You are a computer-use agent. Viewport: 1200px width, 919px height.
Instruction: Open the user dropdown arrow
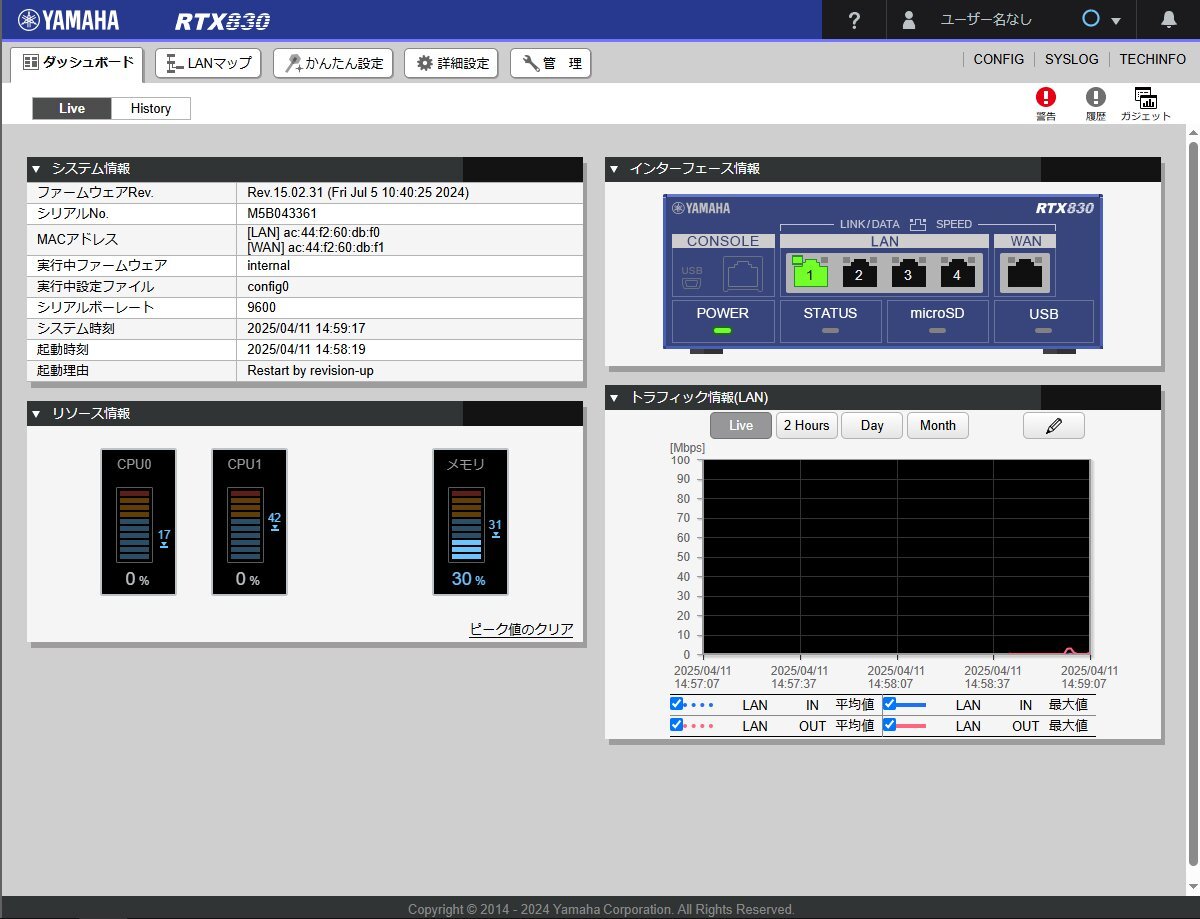coord(1116,21)
